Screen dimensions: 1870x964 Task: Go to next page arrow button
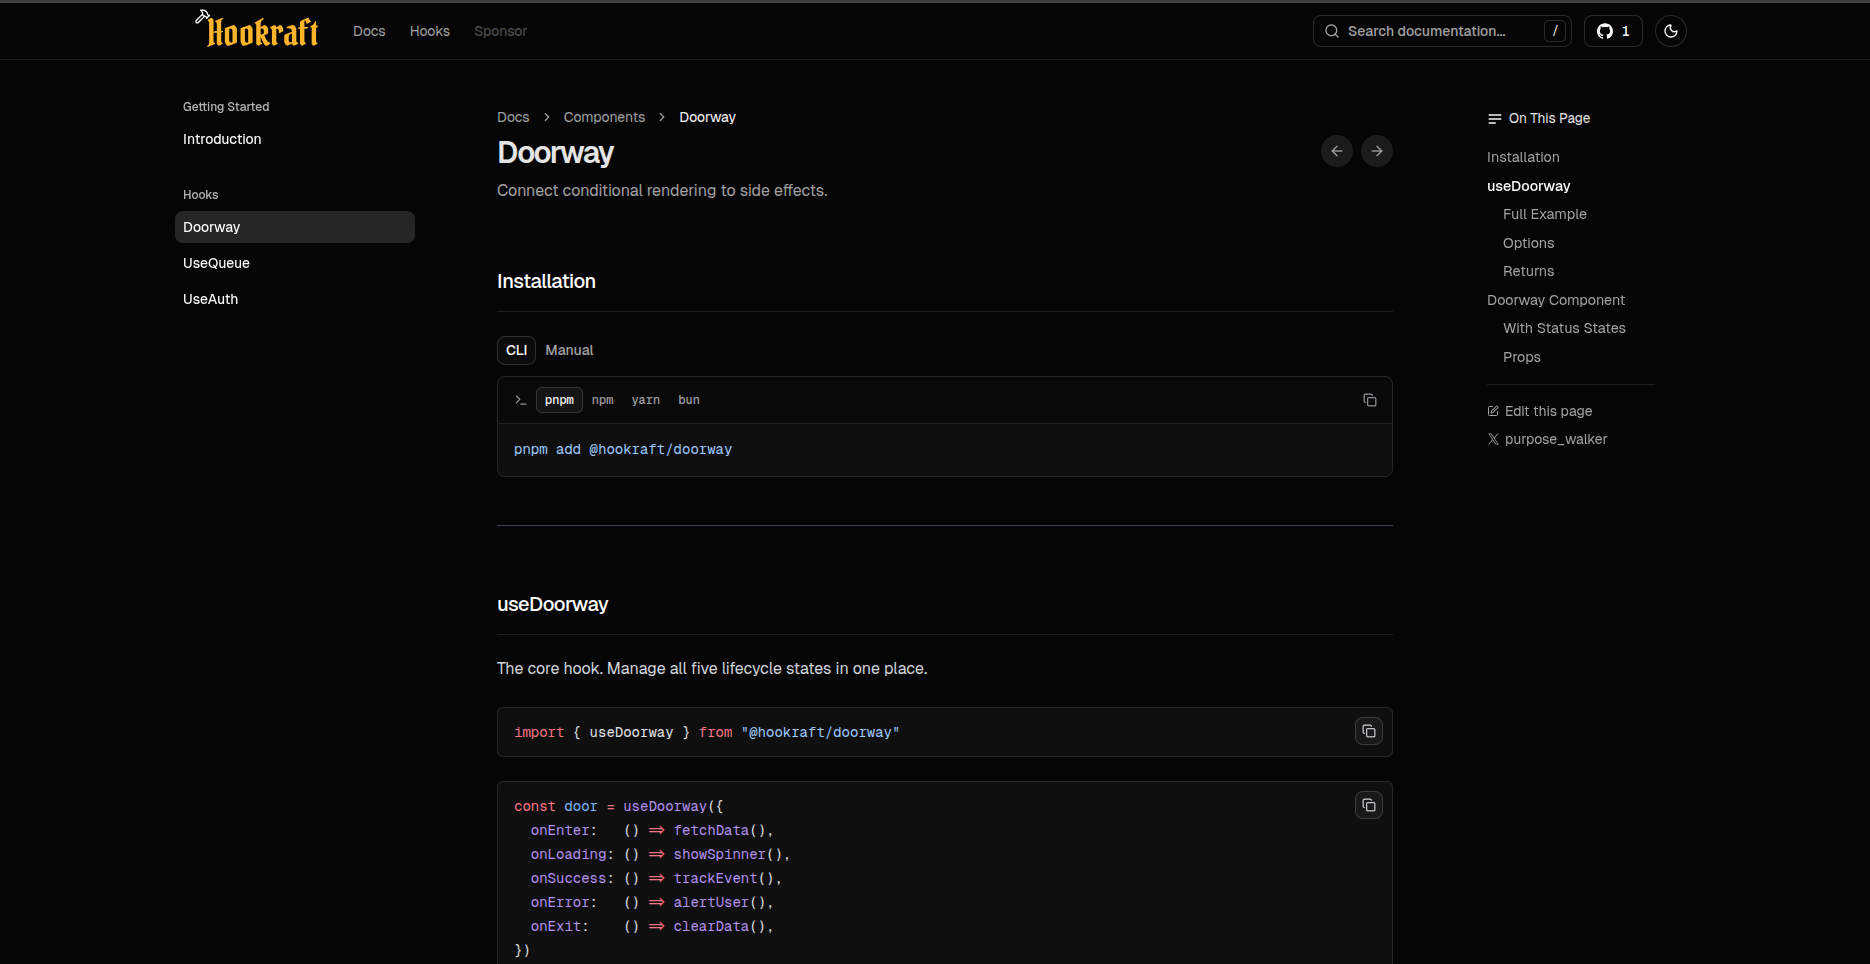coord(1377,151)
